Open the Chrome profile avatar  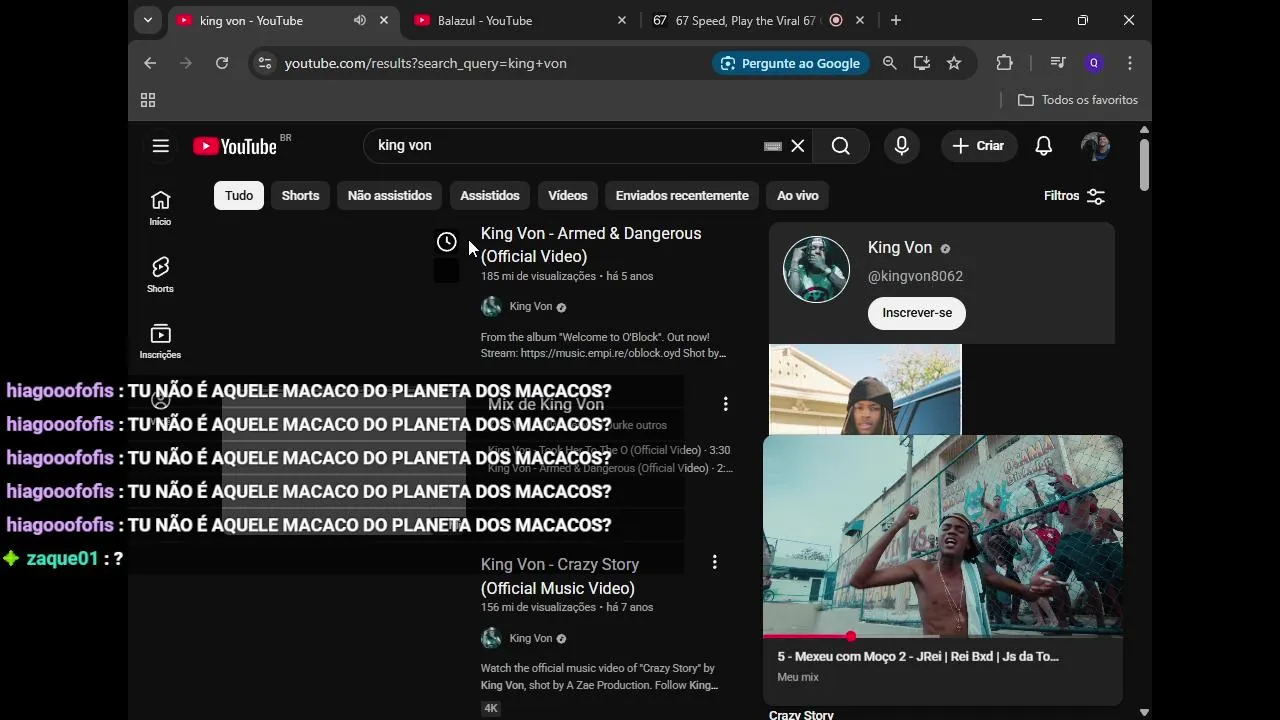point(1094,63)
